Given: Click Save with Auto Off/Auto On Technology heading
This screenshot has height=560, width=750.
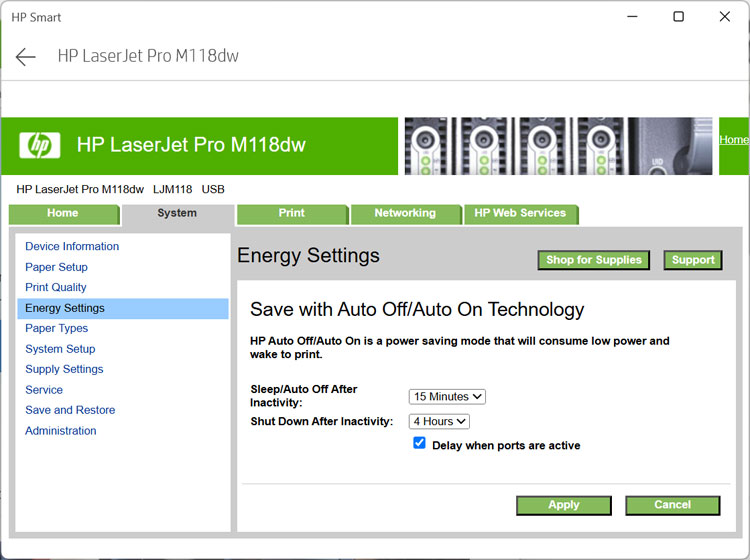Looking at the screenshot, I should click(417, 310).
